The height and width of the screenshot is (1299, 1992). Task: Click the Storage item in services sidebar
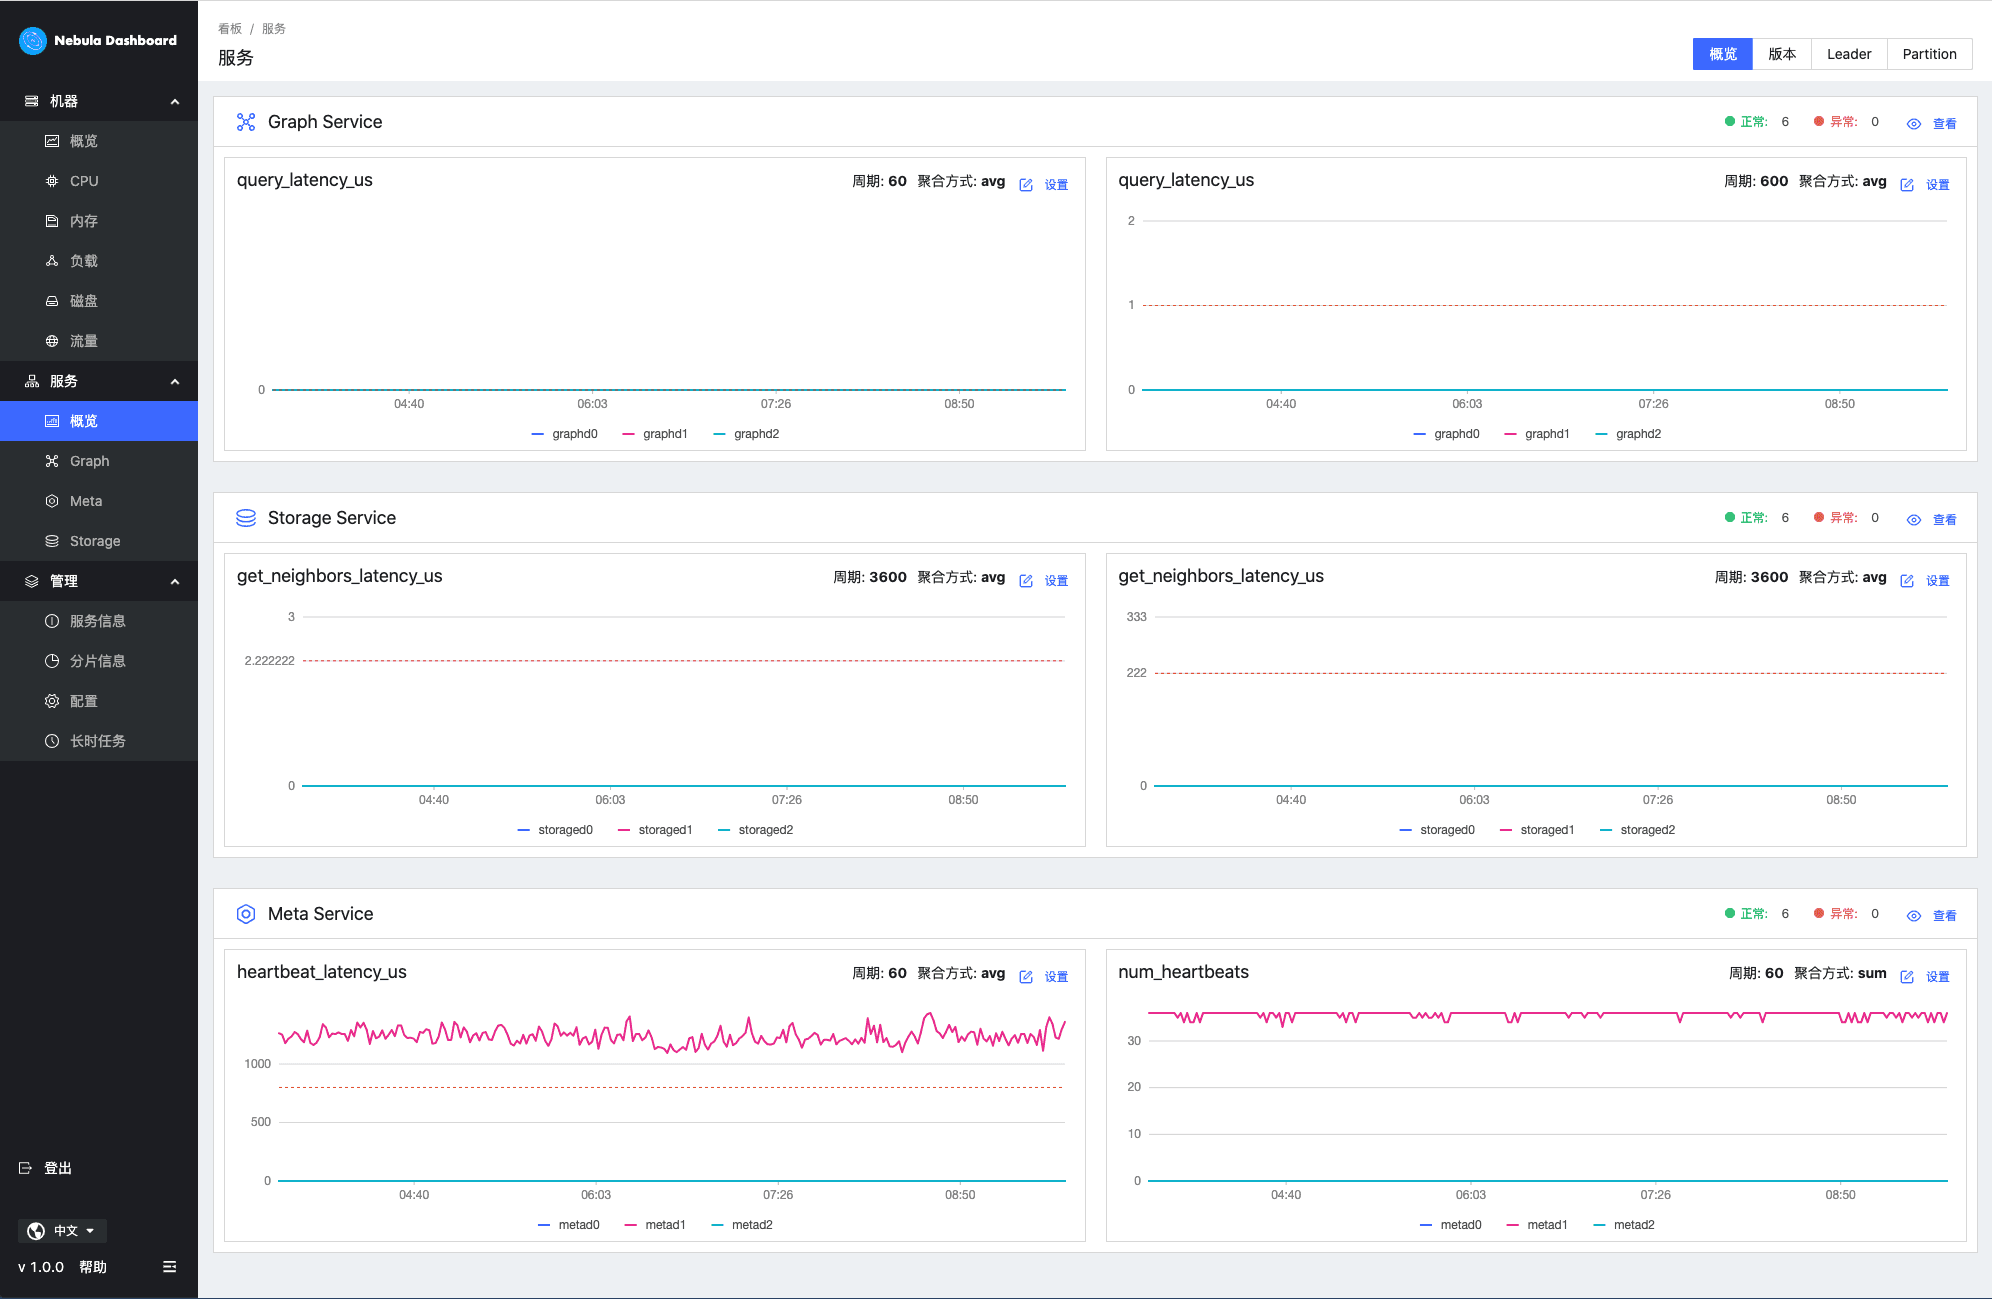[x=94, y=541]
